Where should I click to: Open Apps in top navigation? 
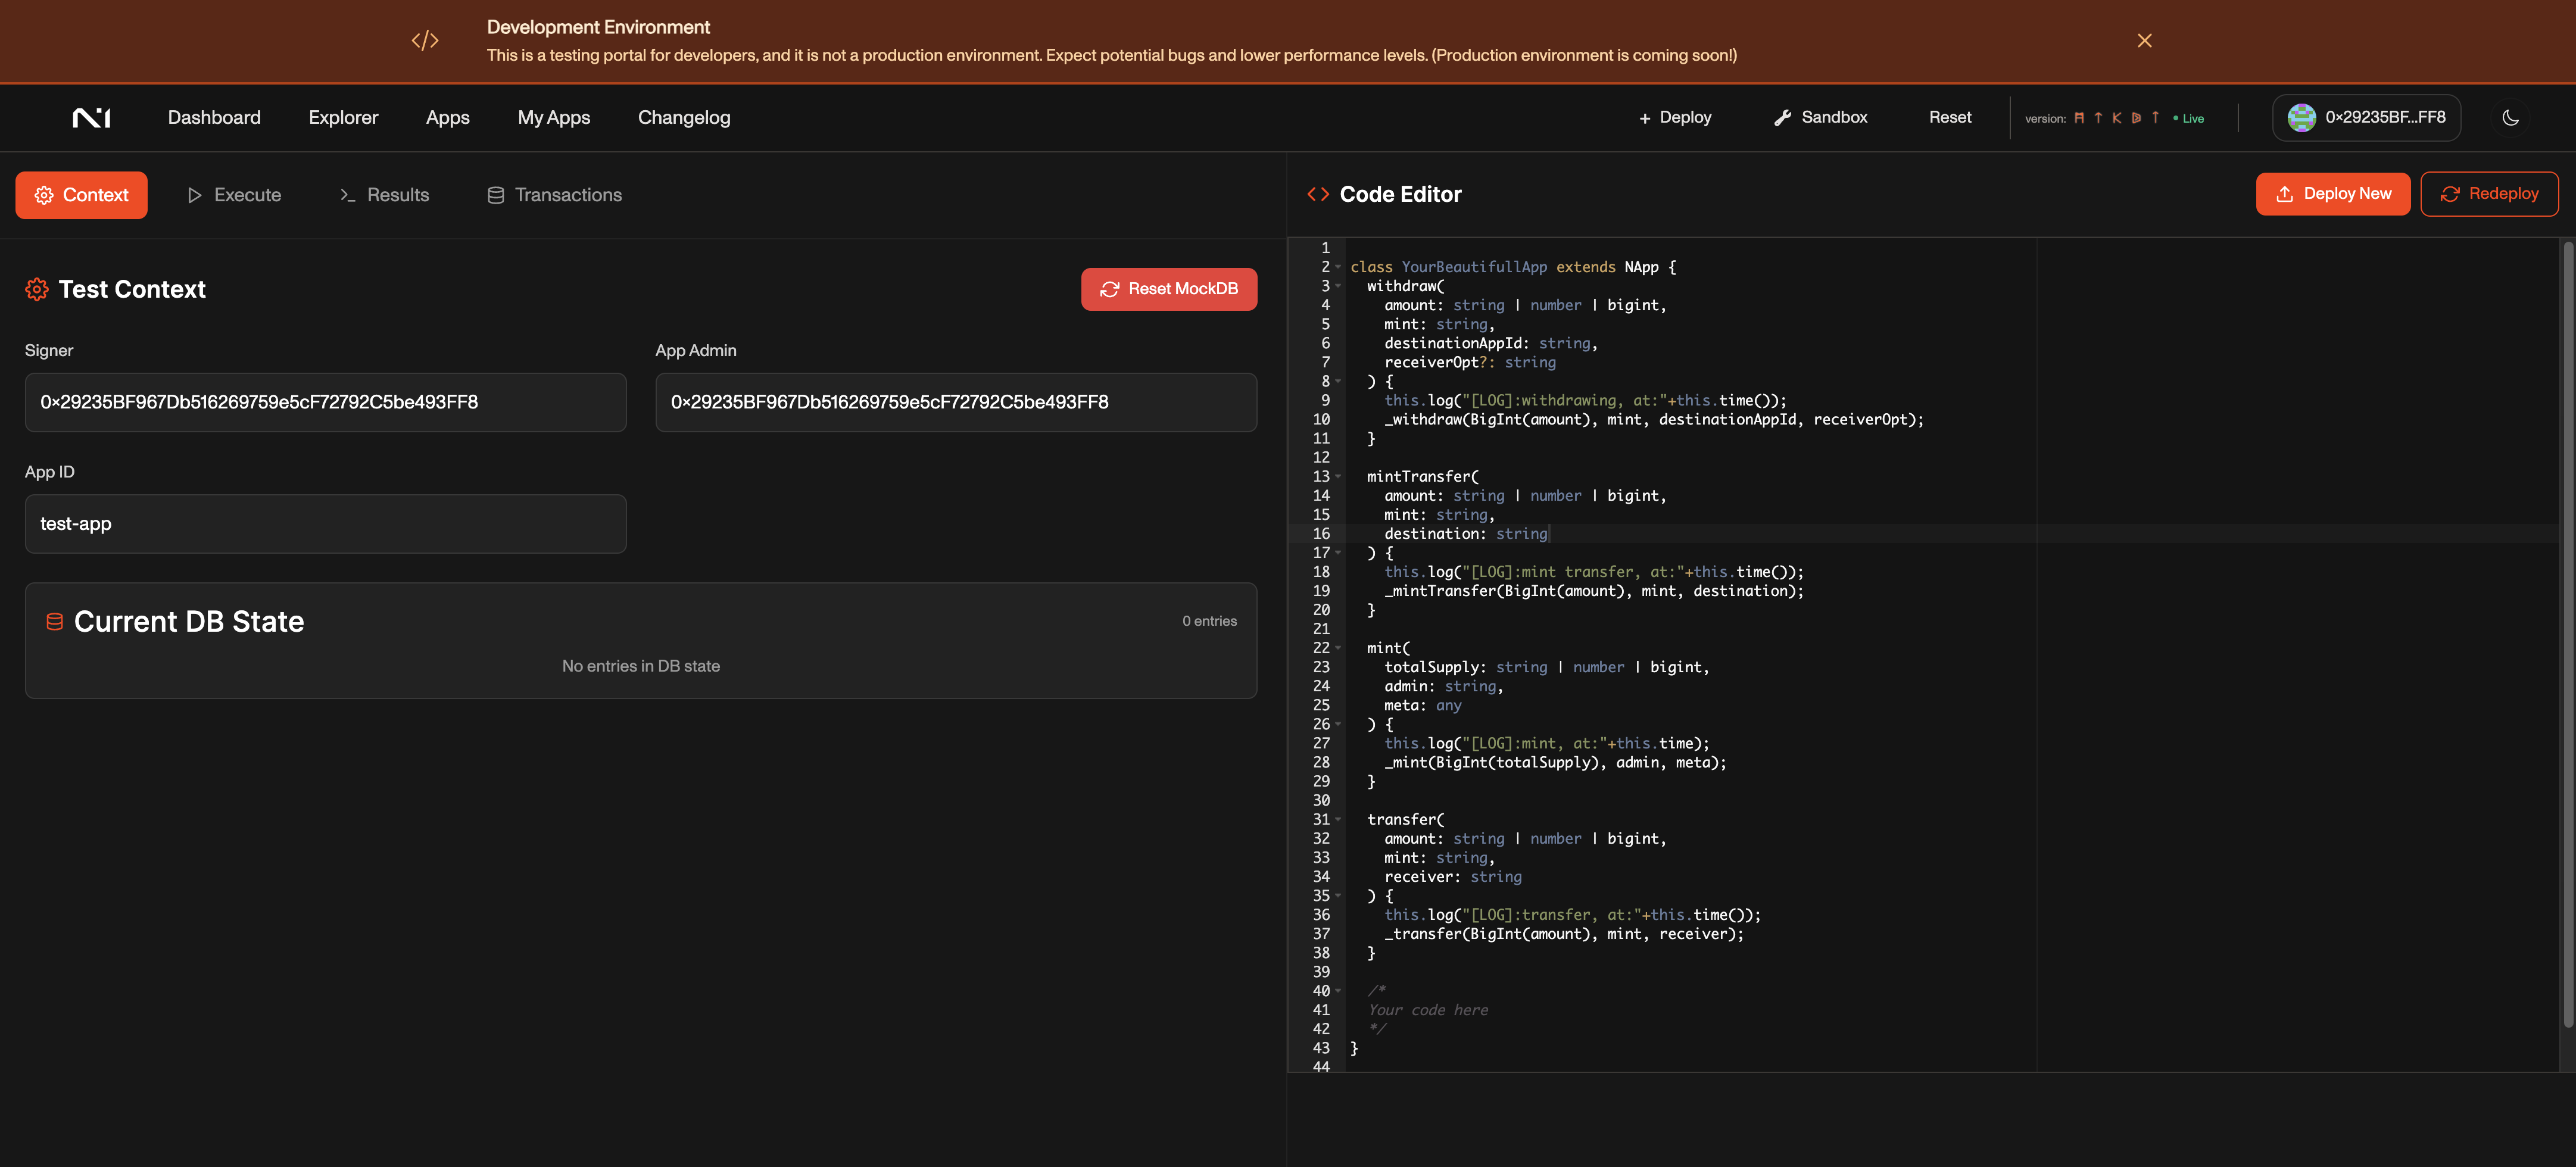(447, 118)
